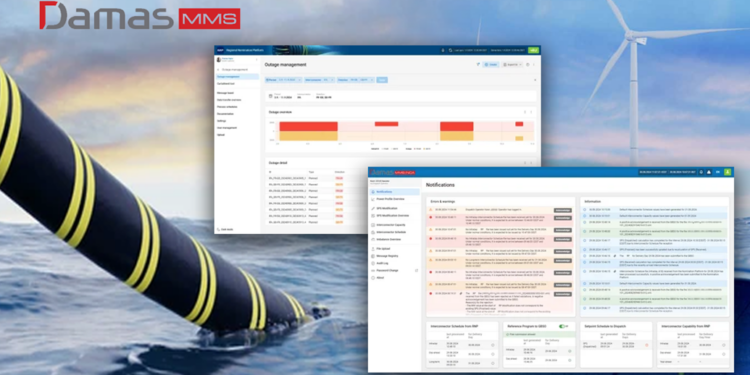Screen dimensions: 750x375
Task: Acknowledge the first warning notification
Action: 562,210
